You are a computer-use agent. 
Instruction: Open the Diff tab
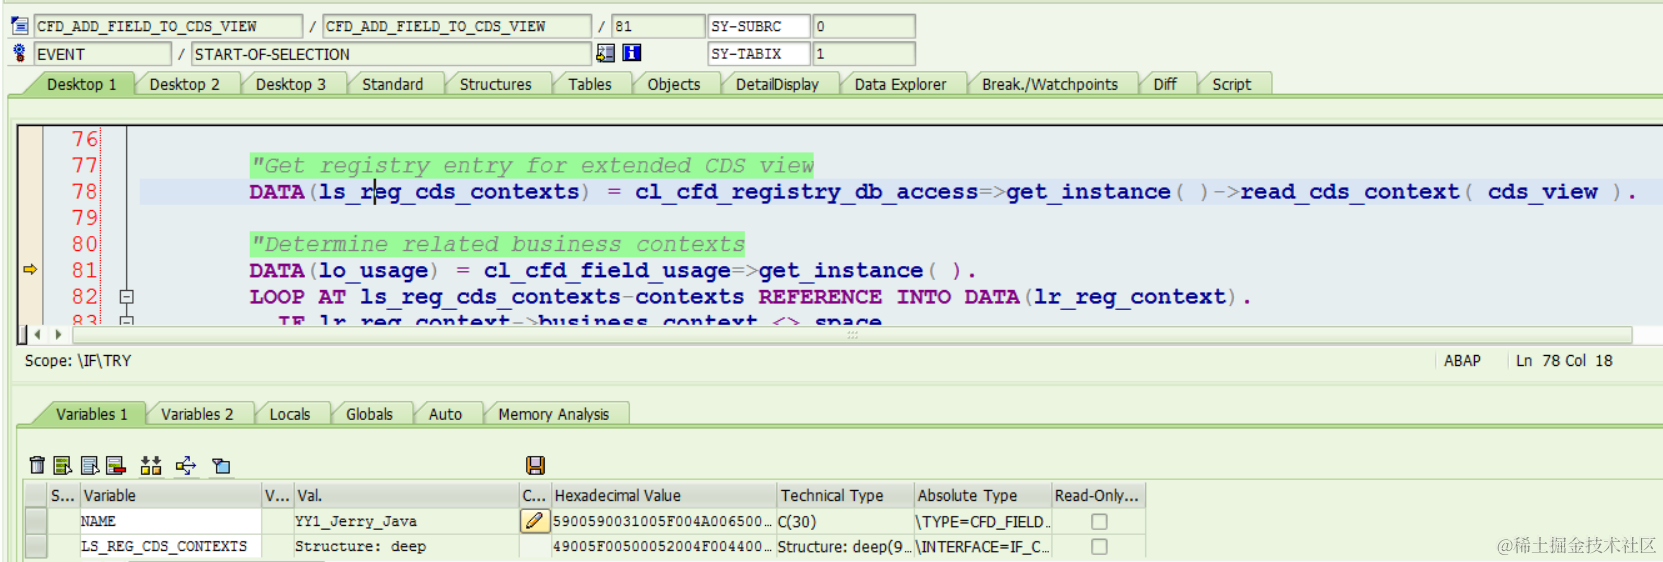(1164, 84)
